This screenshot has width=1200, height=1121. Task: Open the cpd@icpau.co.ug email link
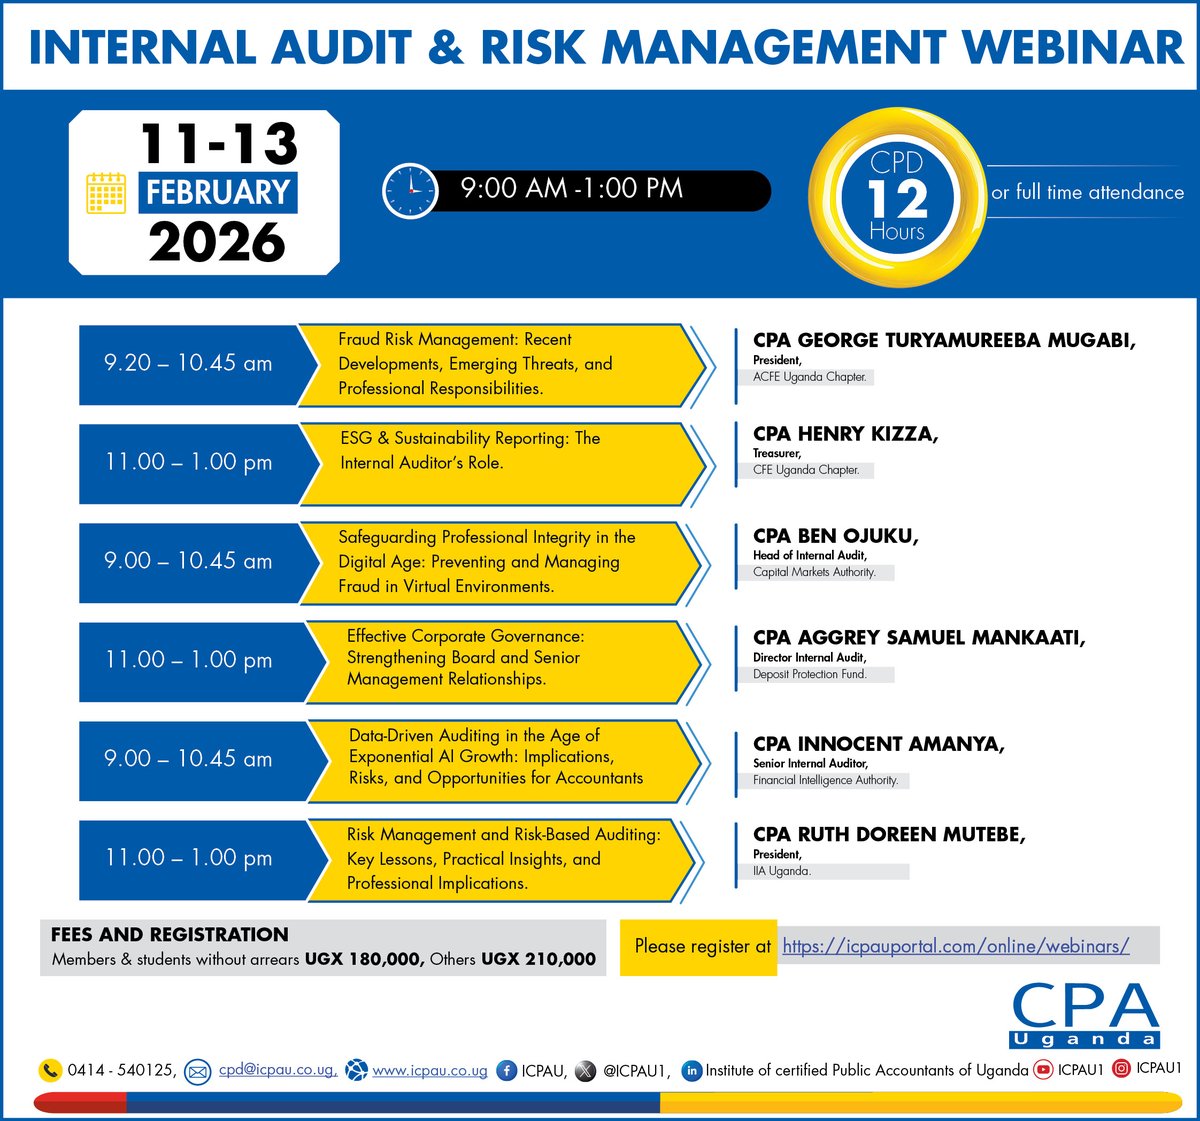[x=278, y=1070]
